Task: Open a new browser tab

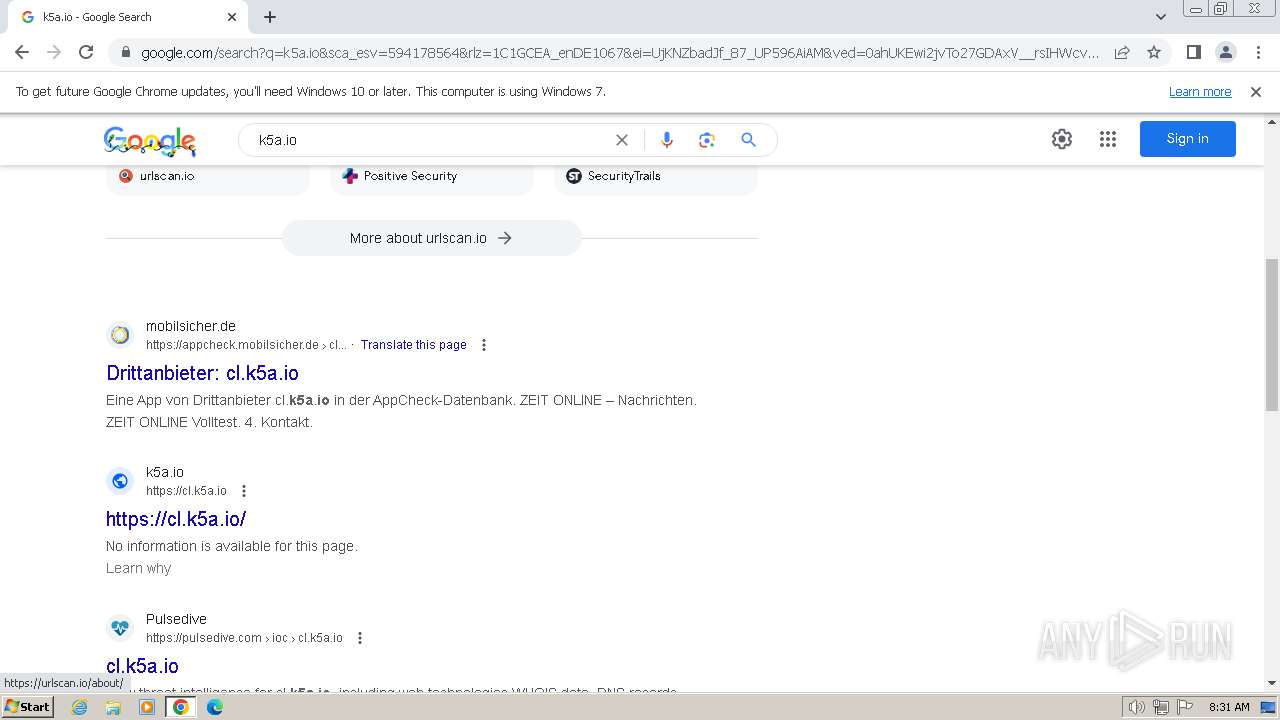Action: point(270,17)
